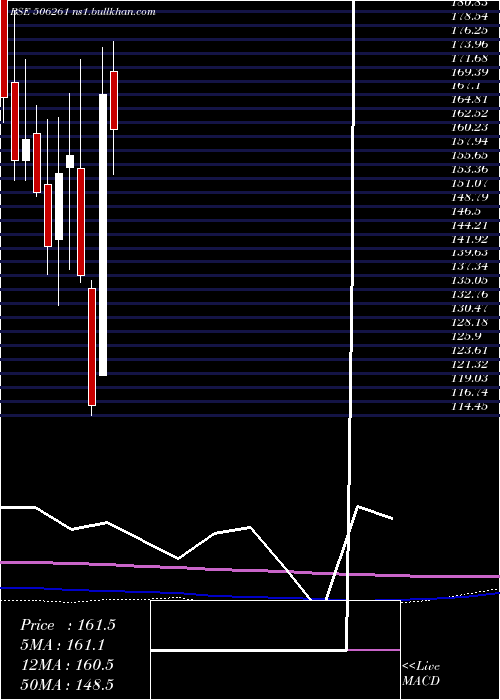Click the last red candlestick on the right
Viewport: 500px width, 700px height.
click(x=114, y=100)
